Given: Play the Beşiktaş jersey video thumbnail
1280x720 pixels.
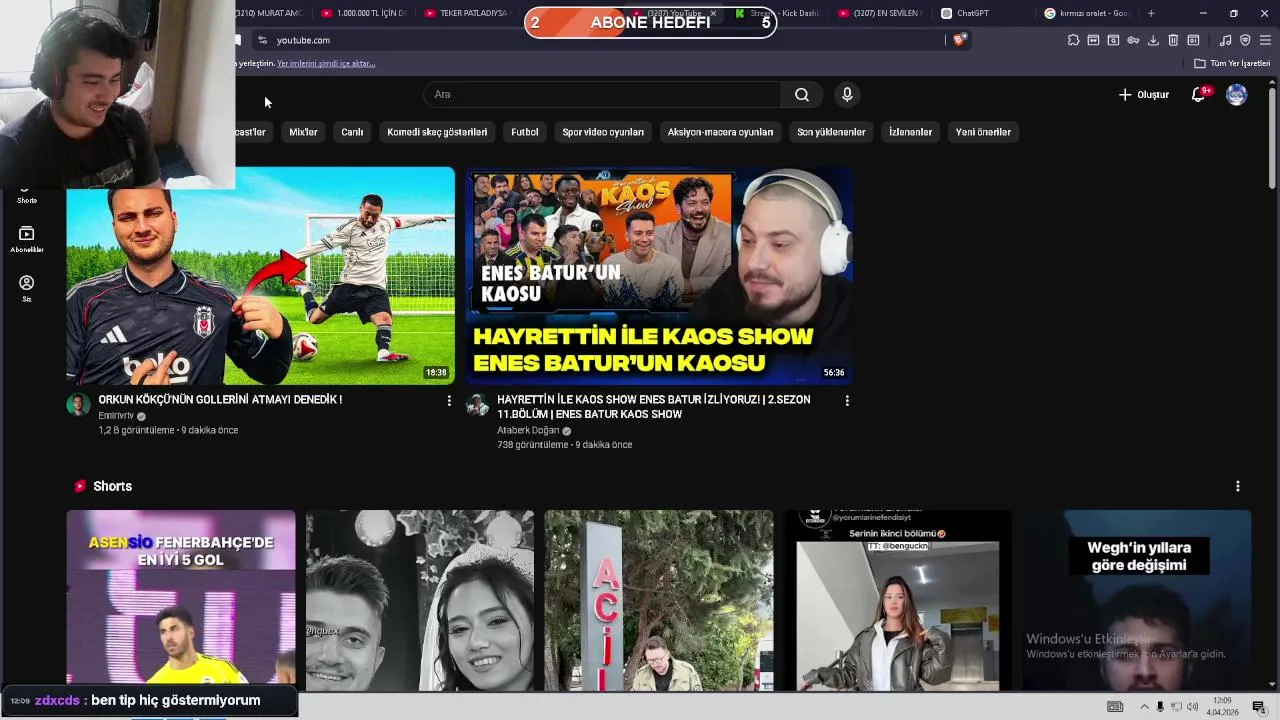Looking at the screenshot, I should point(260,276).
